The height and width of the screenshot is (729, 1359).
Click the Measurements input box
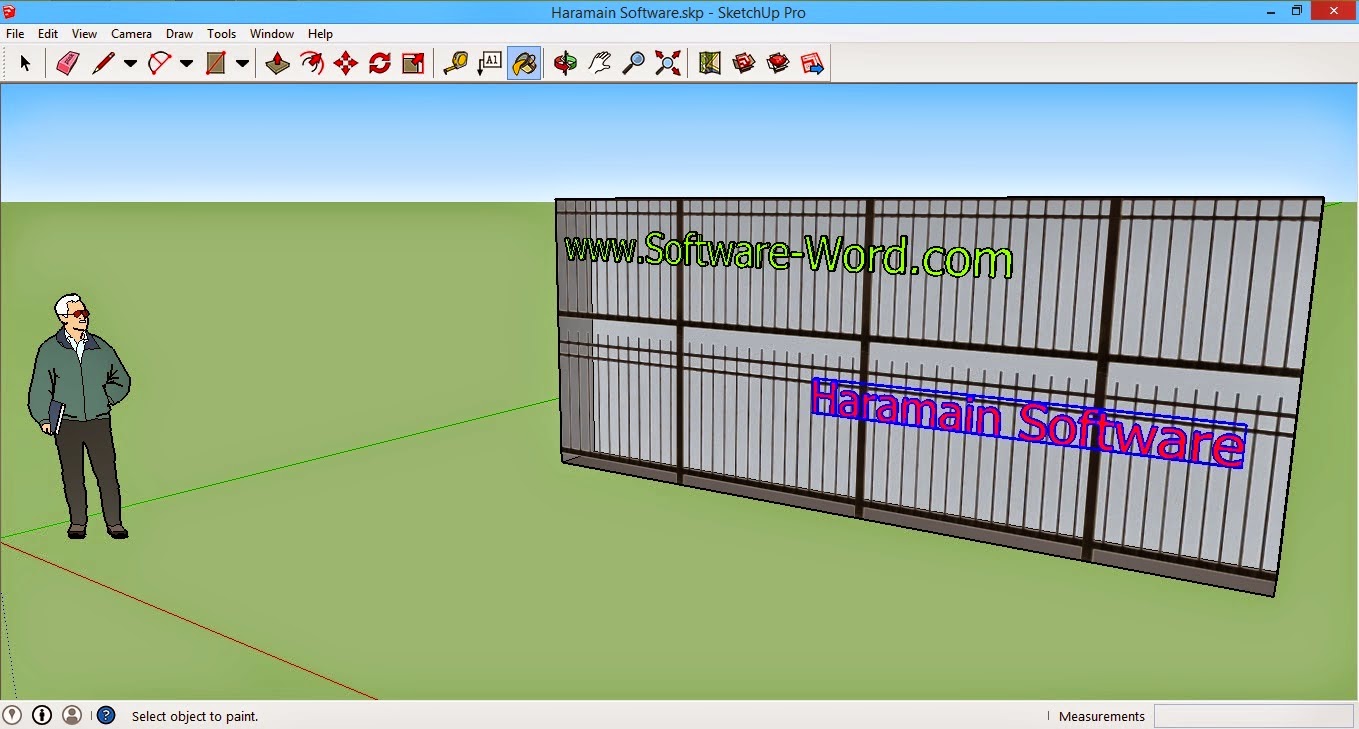(x=1254, y=716)
